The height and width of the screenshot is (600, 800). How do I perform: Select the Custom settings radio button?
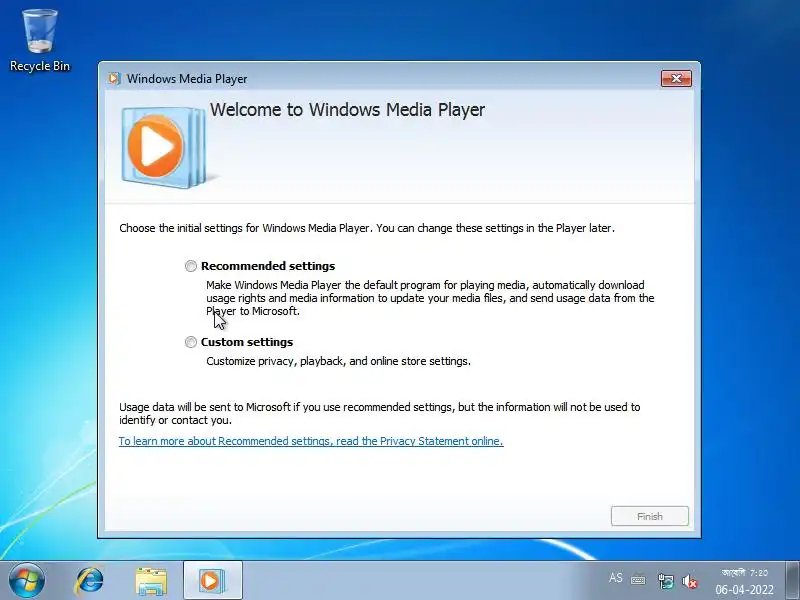click(191, 342)
